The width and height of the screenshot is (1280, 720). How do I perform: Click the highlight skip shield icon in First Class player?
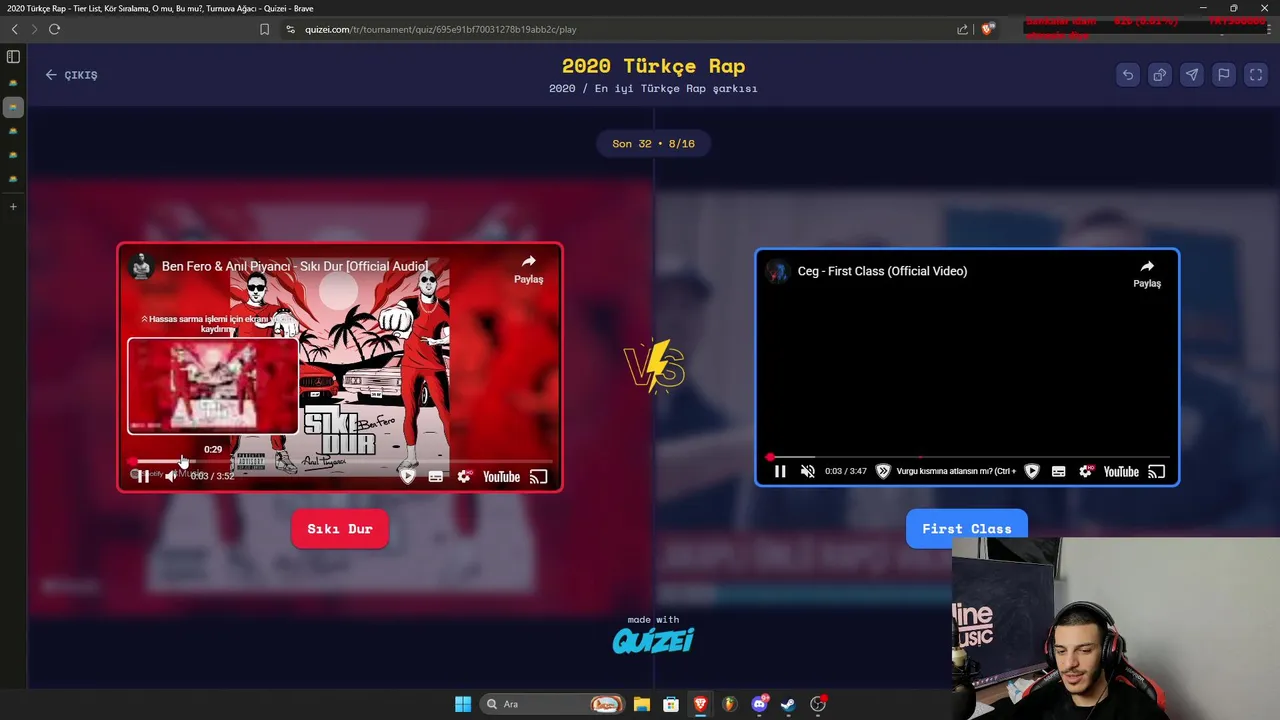tap(883, 472)
